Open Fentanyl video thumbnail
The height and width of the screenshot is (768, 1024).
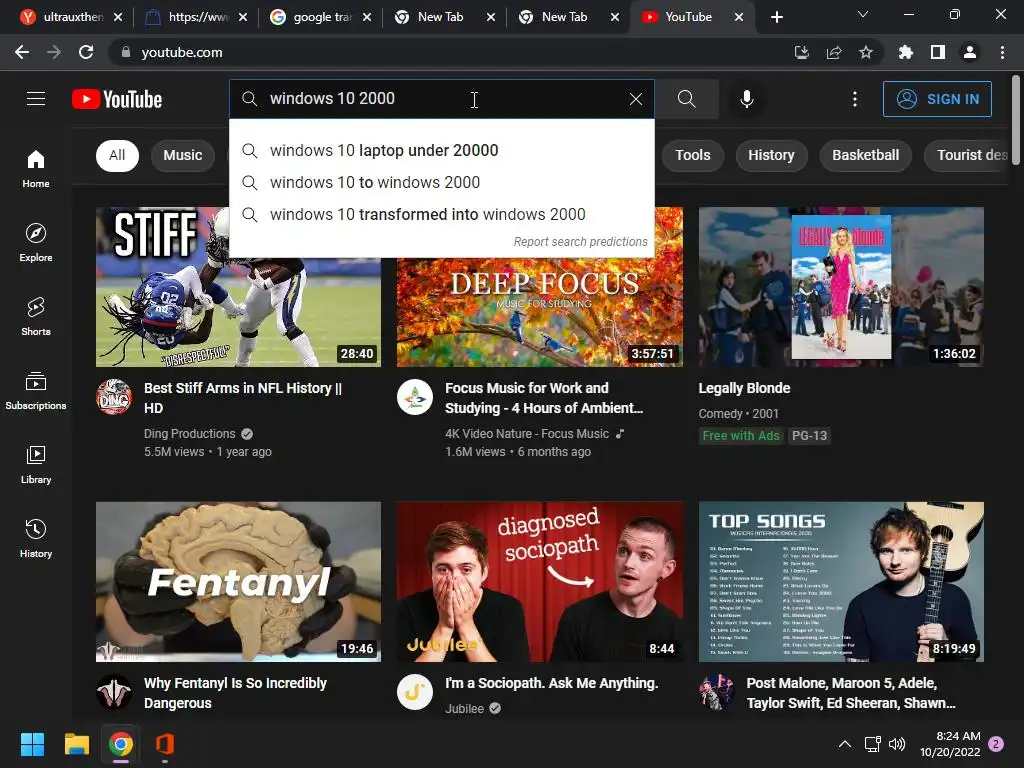coord(238,582)
